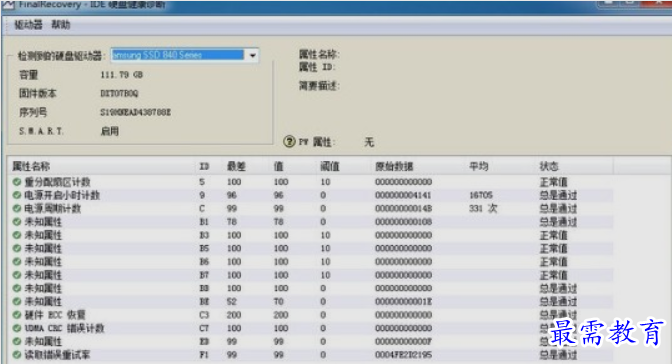The width and height of the screenshot is (672, 364).
Task: Click the 平均 column header
Action: 478,166
